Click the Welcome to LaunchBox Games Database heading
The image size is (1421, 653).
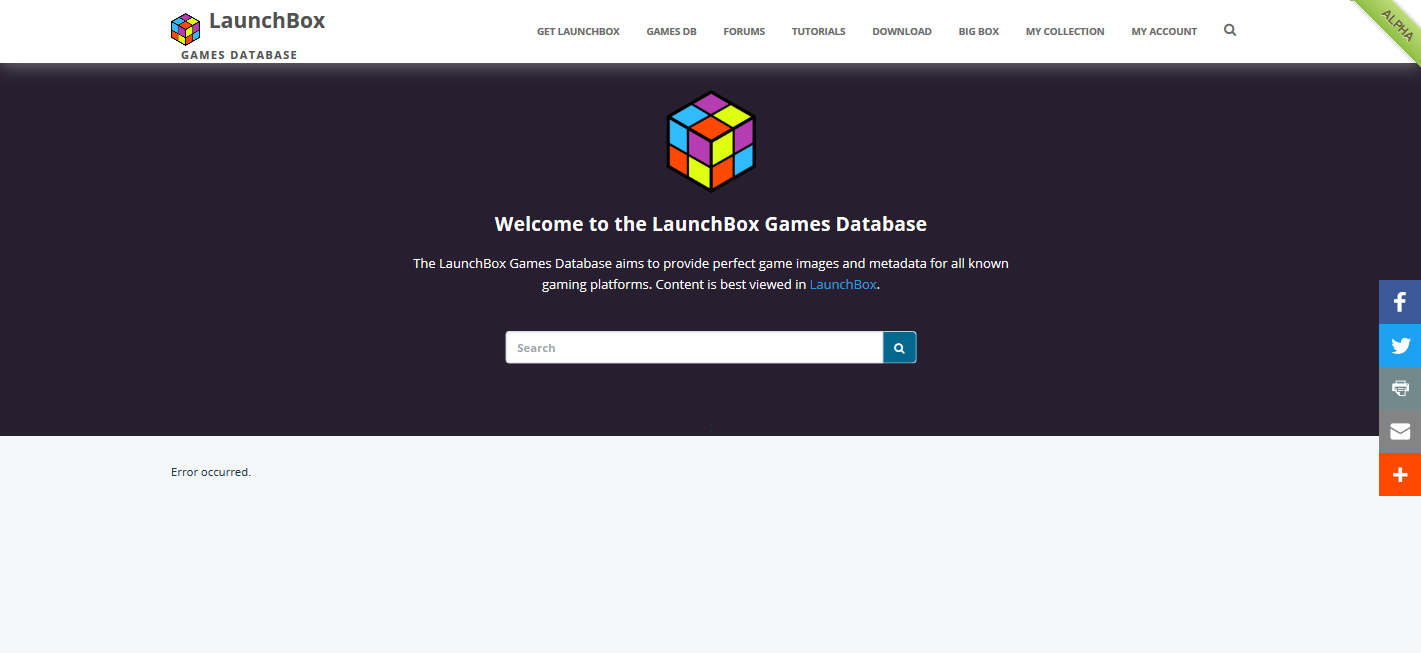click(711, 224)
